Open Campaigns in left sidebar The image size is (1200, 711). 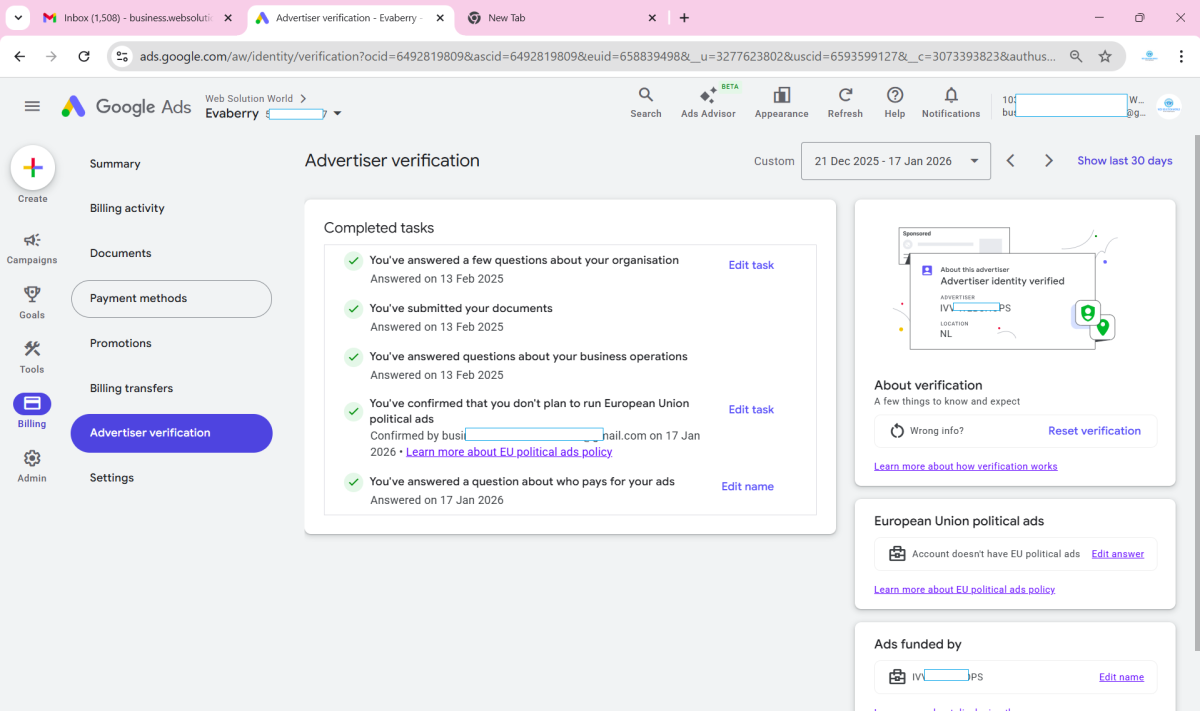32,247
